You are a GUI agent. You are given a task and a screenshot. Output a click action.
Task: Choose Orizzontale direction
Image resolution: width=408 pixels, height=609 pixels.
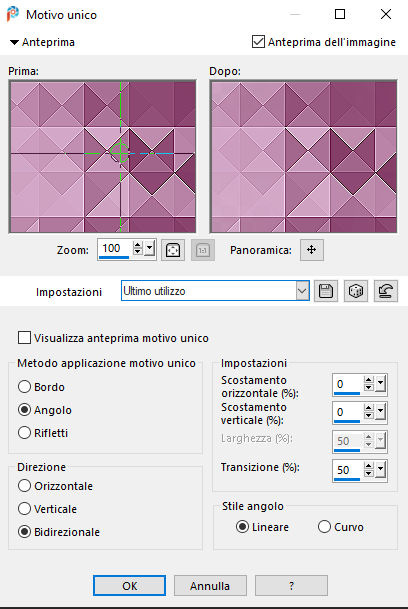(24, 485)
